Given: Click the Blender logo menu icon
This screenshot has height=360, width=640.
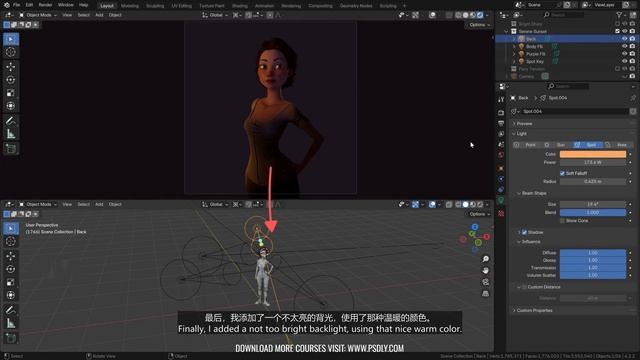Looking at the screenshot, I should point(7,5).
